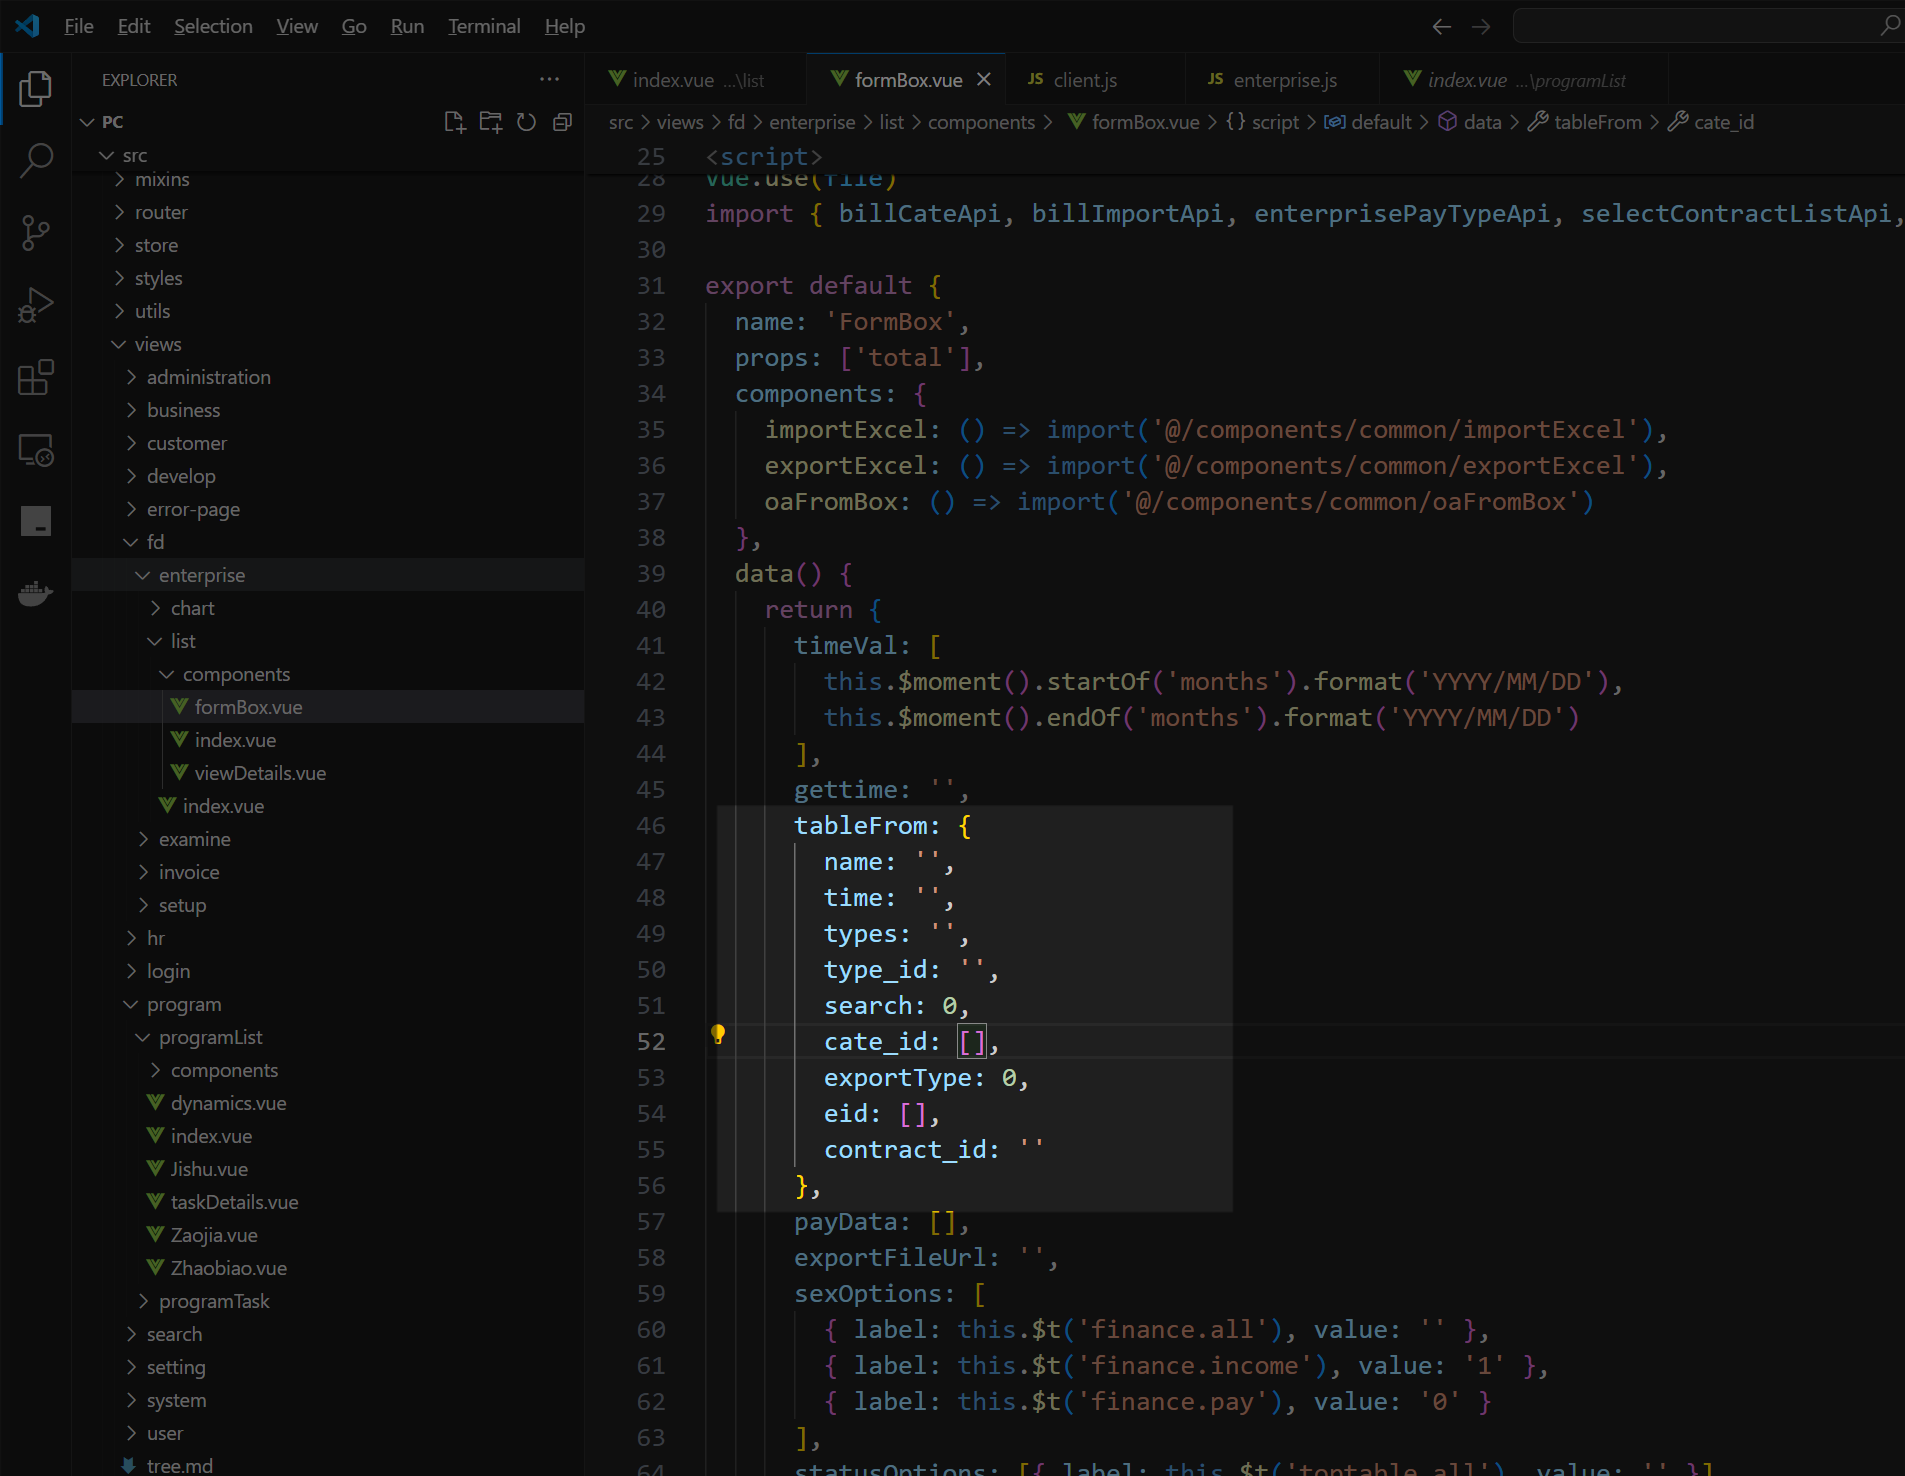Switch to the enterprise.js tab
This screenshot has width=1905, height=1476.
1283,80
